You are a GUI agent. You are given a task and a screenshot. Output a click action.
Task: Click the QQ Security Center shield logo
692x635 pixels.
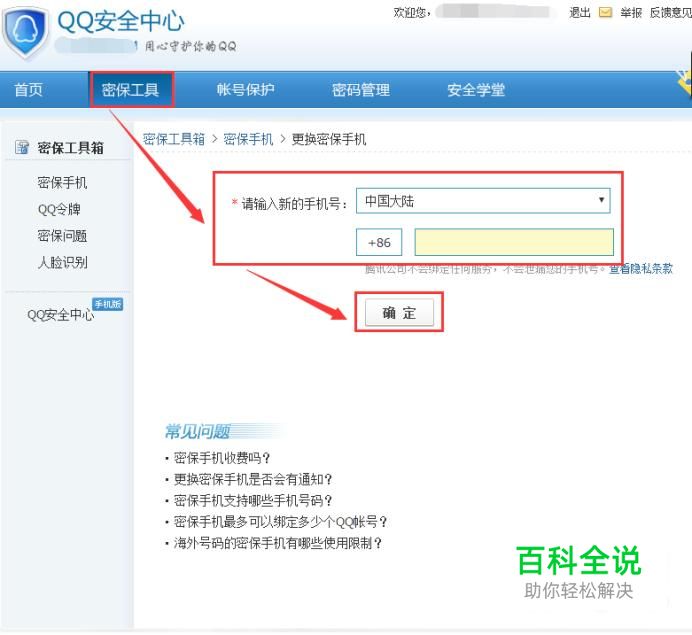25,32
